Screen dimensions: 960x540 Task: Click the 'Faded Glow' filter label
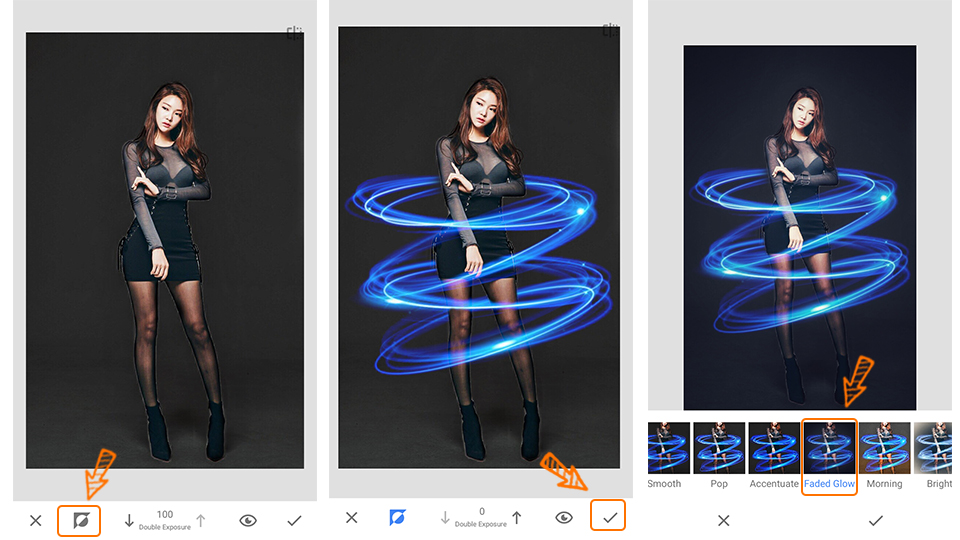(829, 484)
